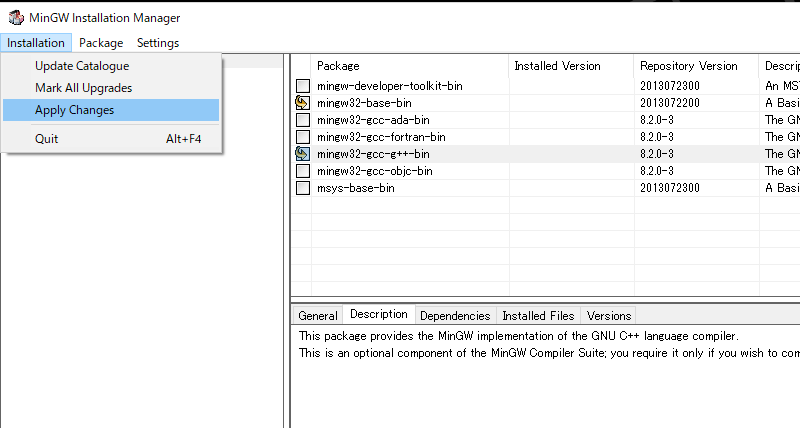Select the mingw32-gcc-fortran-bin package name
800x428 pixels.
tap(381, 137)
